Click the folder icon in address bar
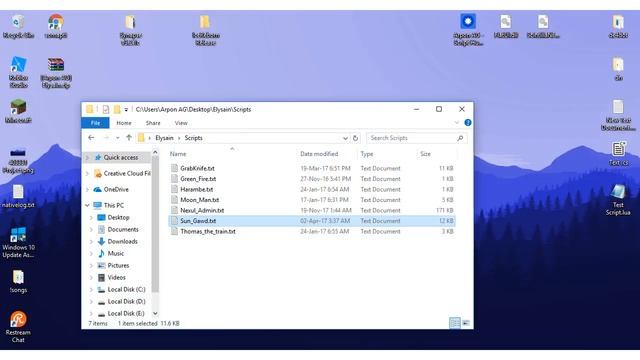 [x=141, y=138]
